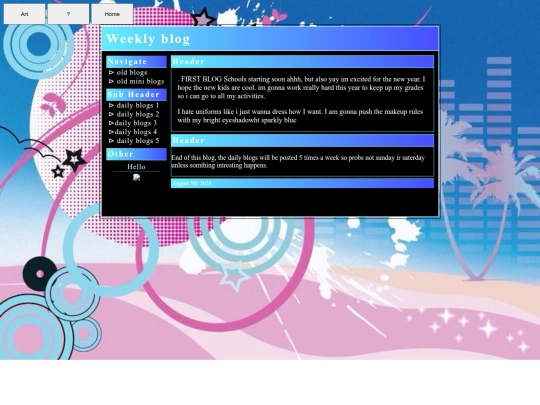540x405 pixels.
Task: Click the second Header bar above End of blog
Action: tap(302, 141)
